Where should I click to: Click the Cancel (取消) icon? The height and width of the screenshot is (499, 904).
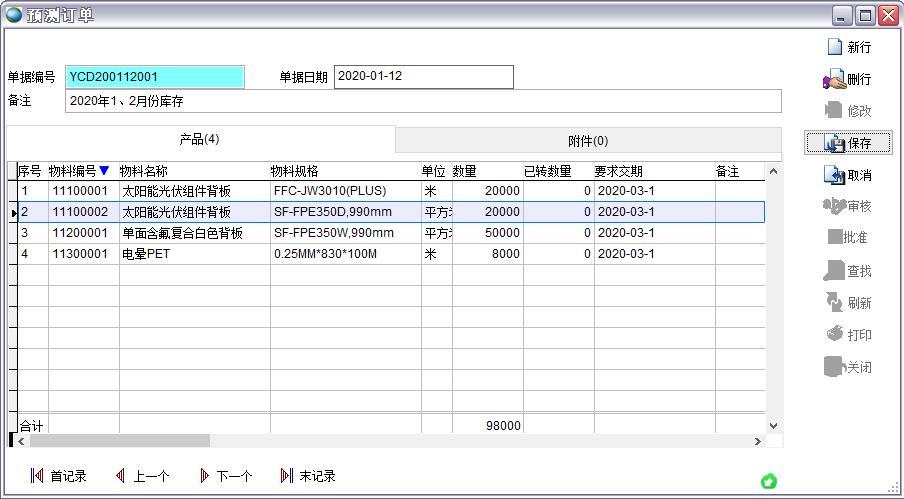(x=834, y=175)
